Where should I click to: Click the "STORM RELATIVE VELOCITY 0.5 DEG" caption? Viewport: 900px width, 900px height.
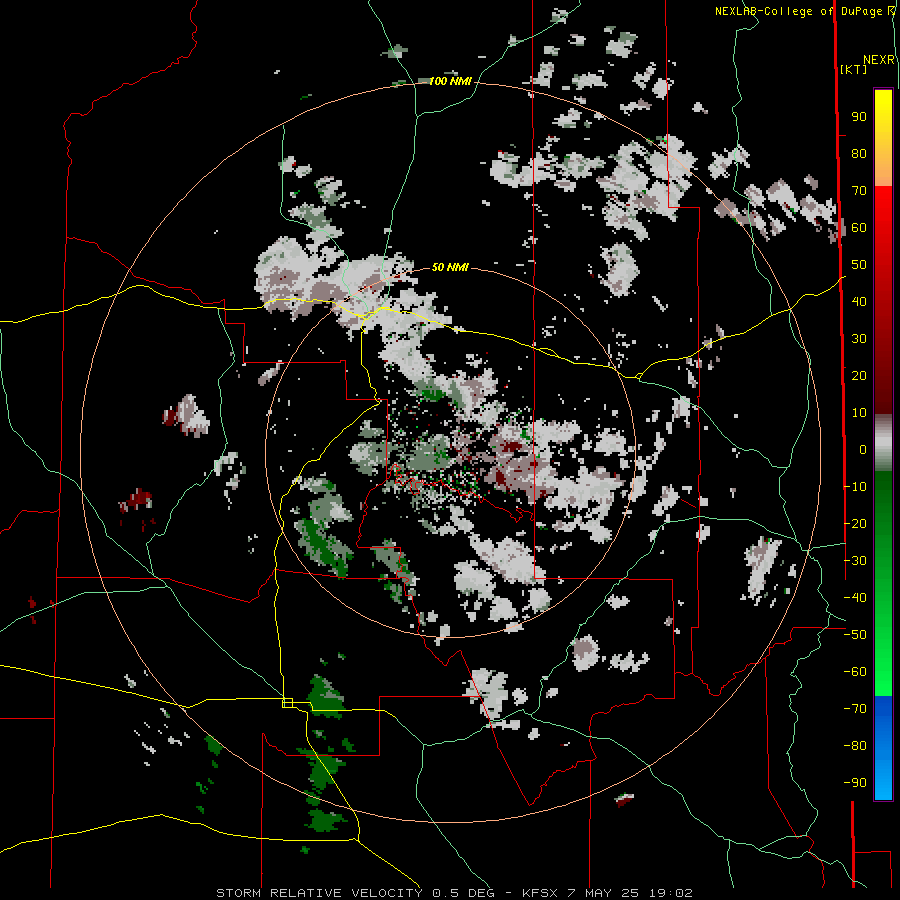(x=355, y=893)
